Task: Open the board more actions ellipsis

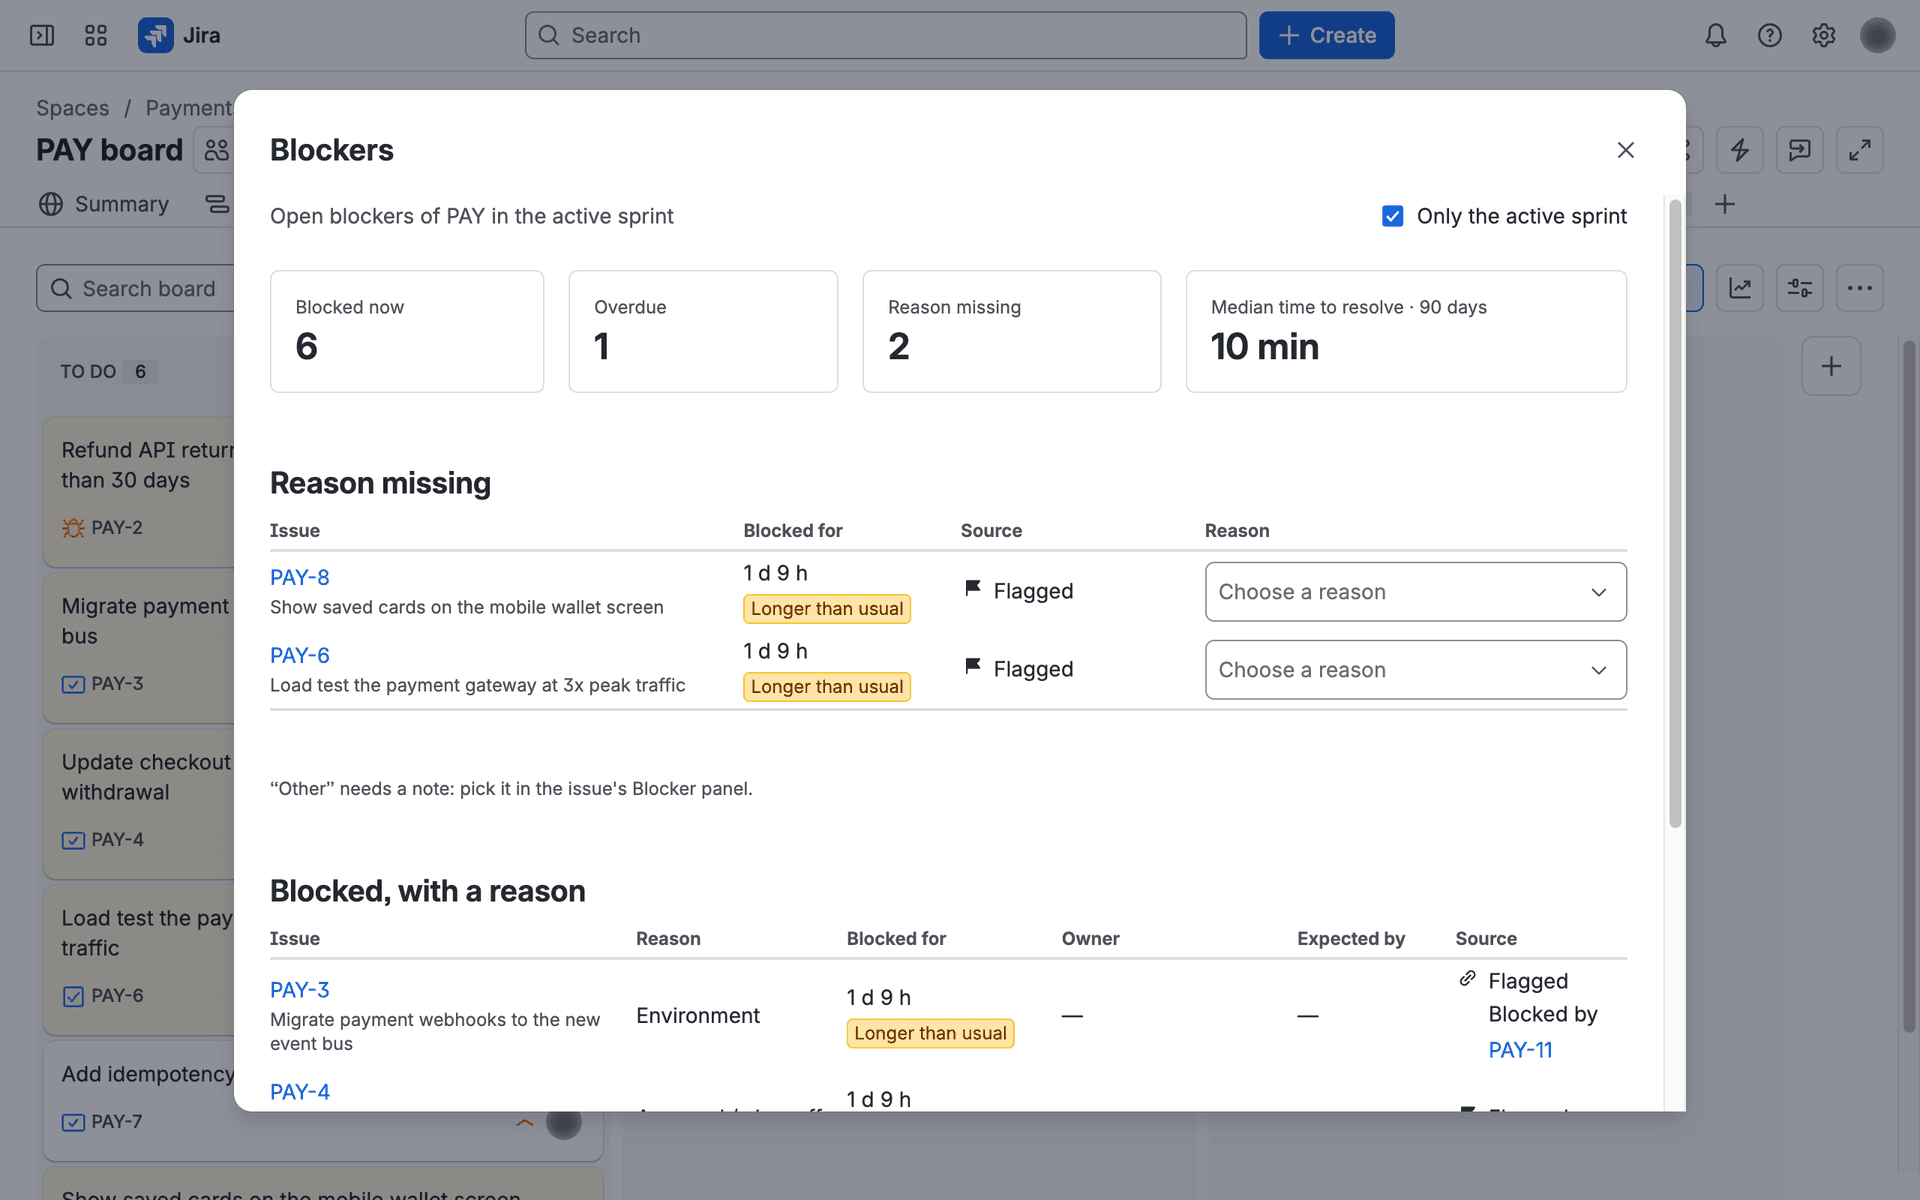Action: 1860,288
